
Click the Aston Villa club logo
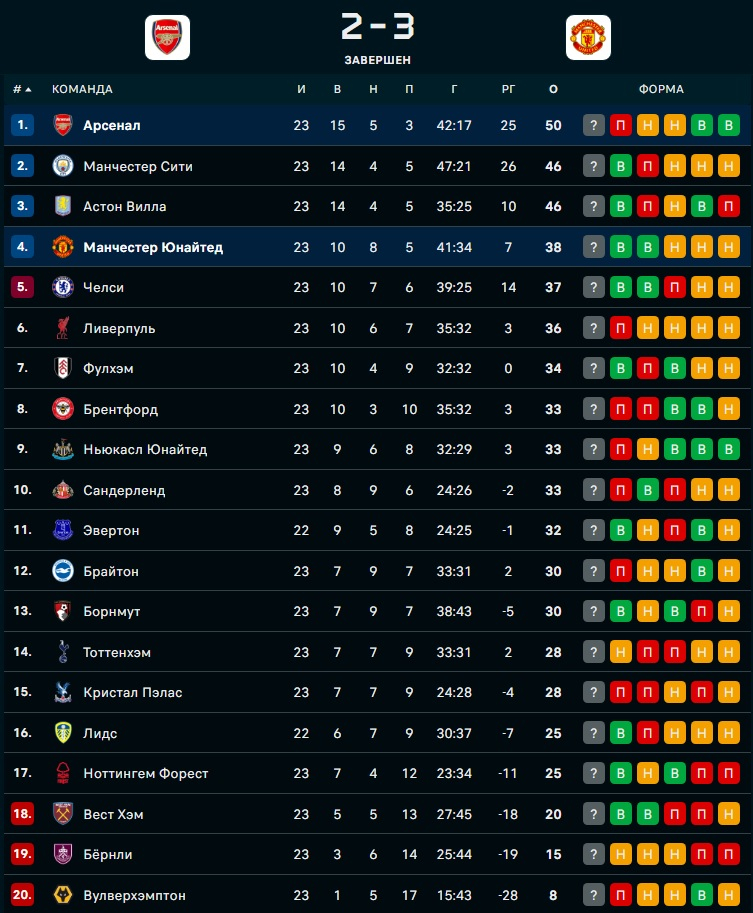coord(63,206)
